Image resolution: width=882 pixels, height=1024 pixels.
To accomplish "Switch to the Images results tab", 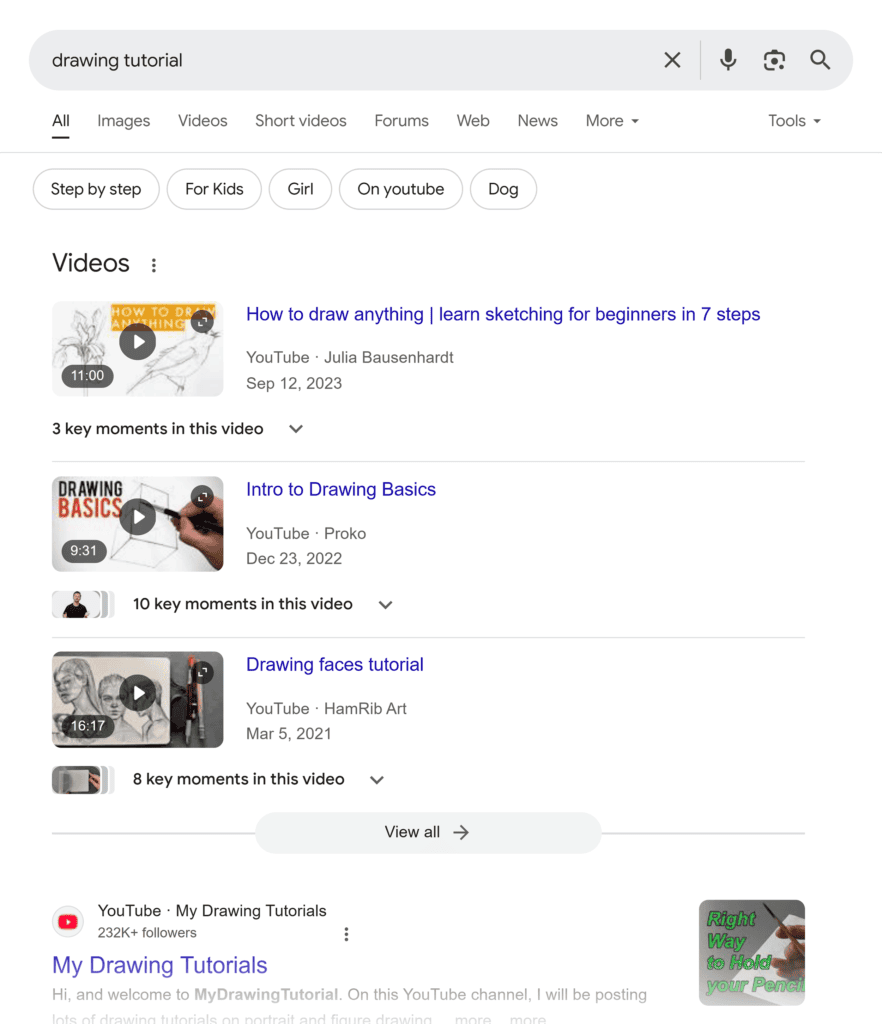I will pyautogui.click(x=123, y=121).
